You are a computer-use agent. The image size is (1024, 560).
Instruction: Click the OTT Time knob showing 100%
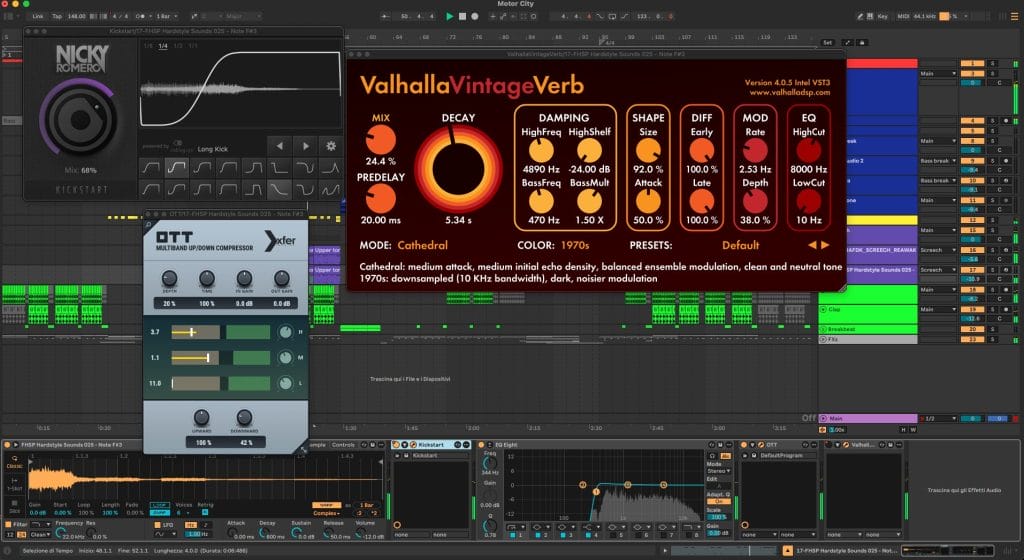click(x=206, y=279)
